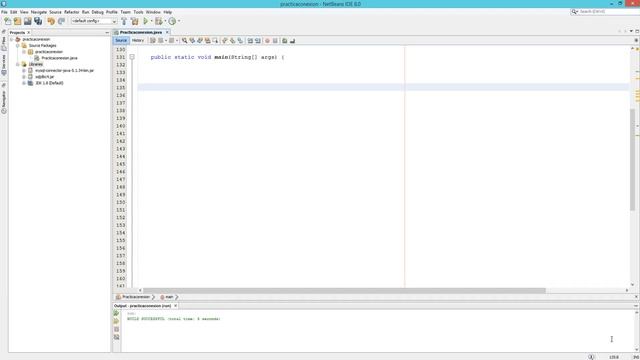
Task: Click the Shift Line Right icon
Action: point(258,40)
